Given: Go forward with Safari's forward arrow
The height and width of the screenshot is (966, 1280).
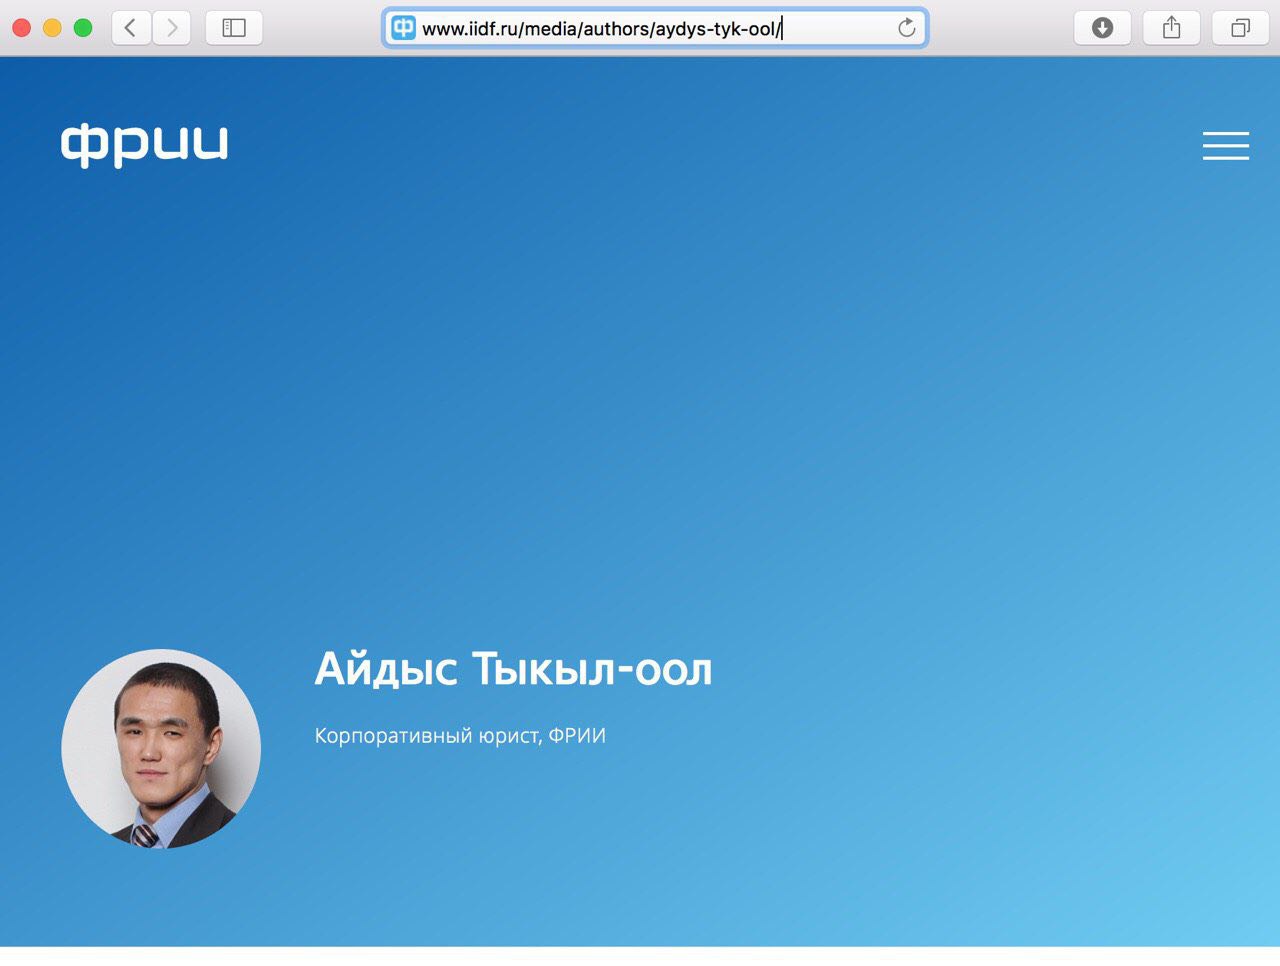Looking at the screenshot, I should click(172, 28).
